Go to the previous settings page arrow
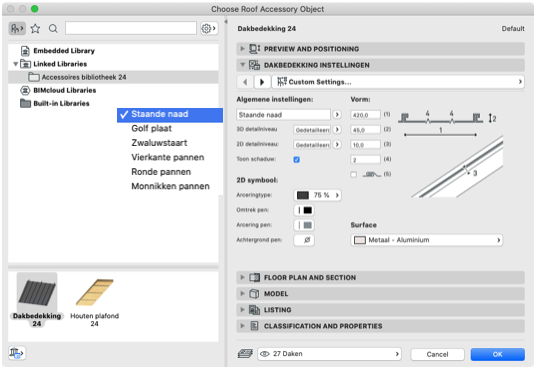This screenshot has width=536, height=368. click(x=245, y=82)
